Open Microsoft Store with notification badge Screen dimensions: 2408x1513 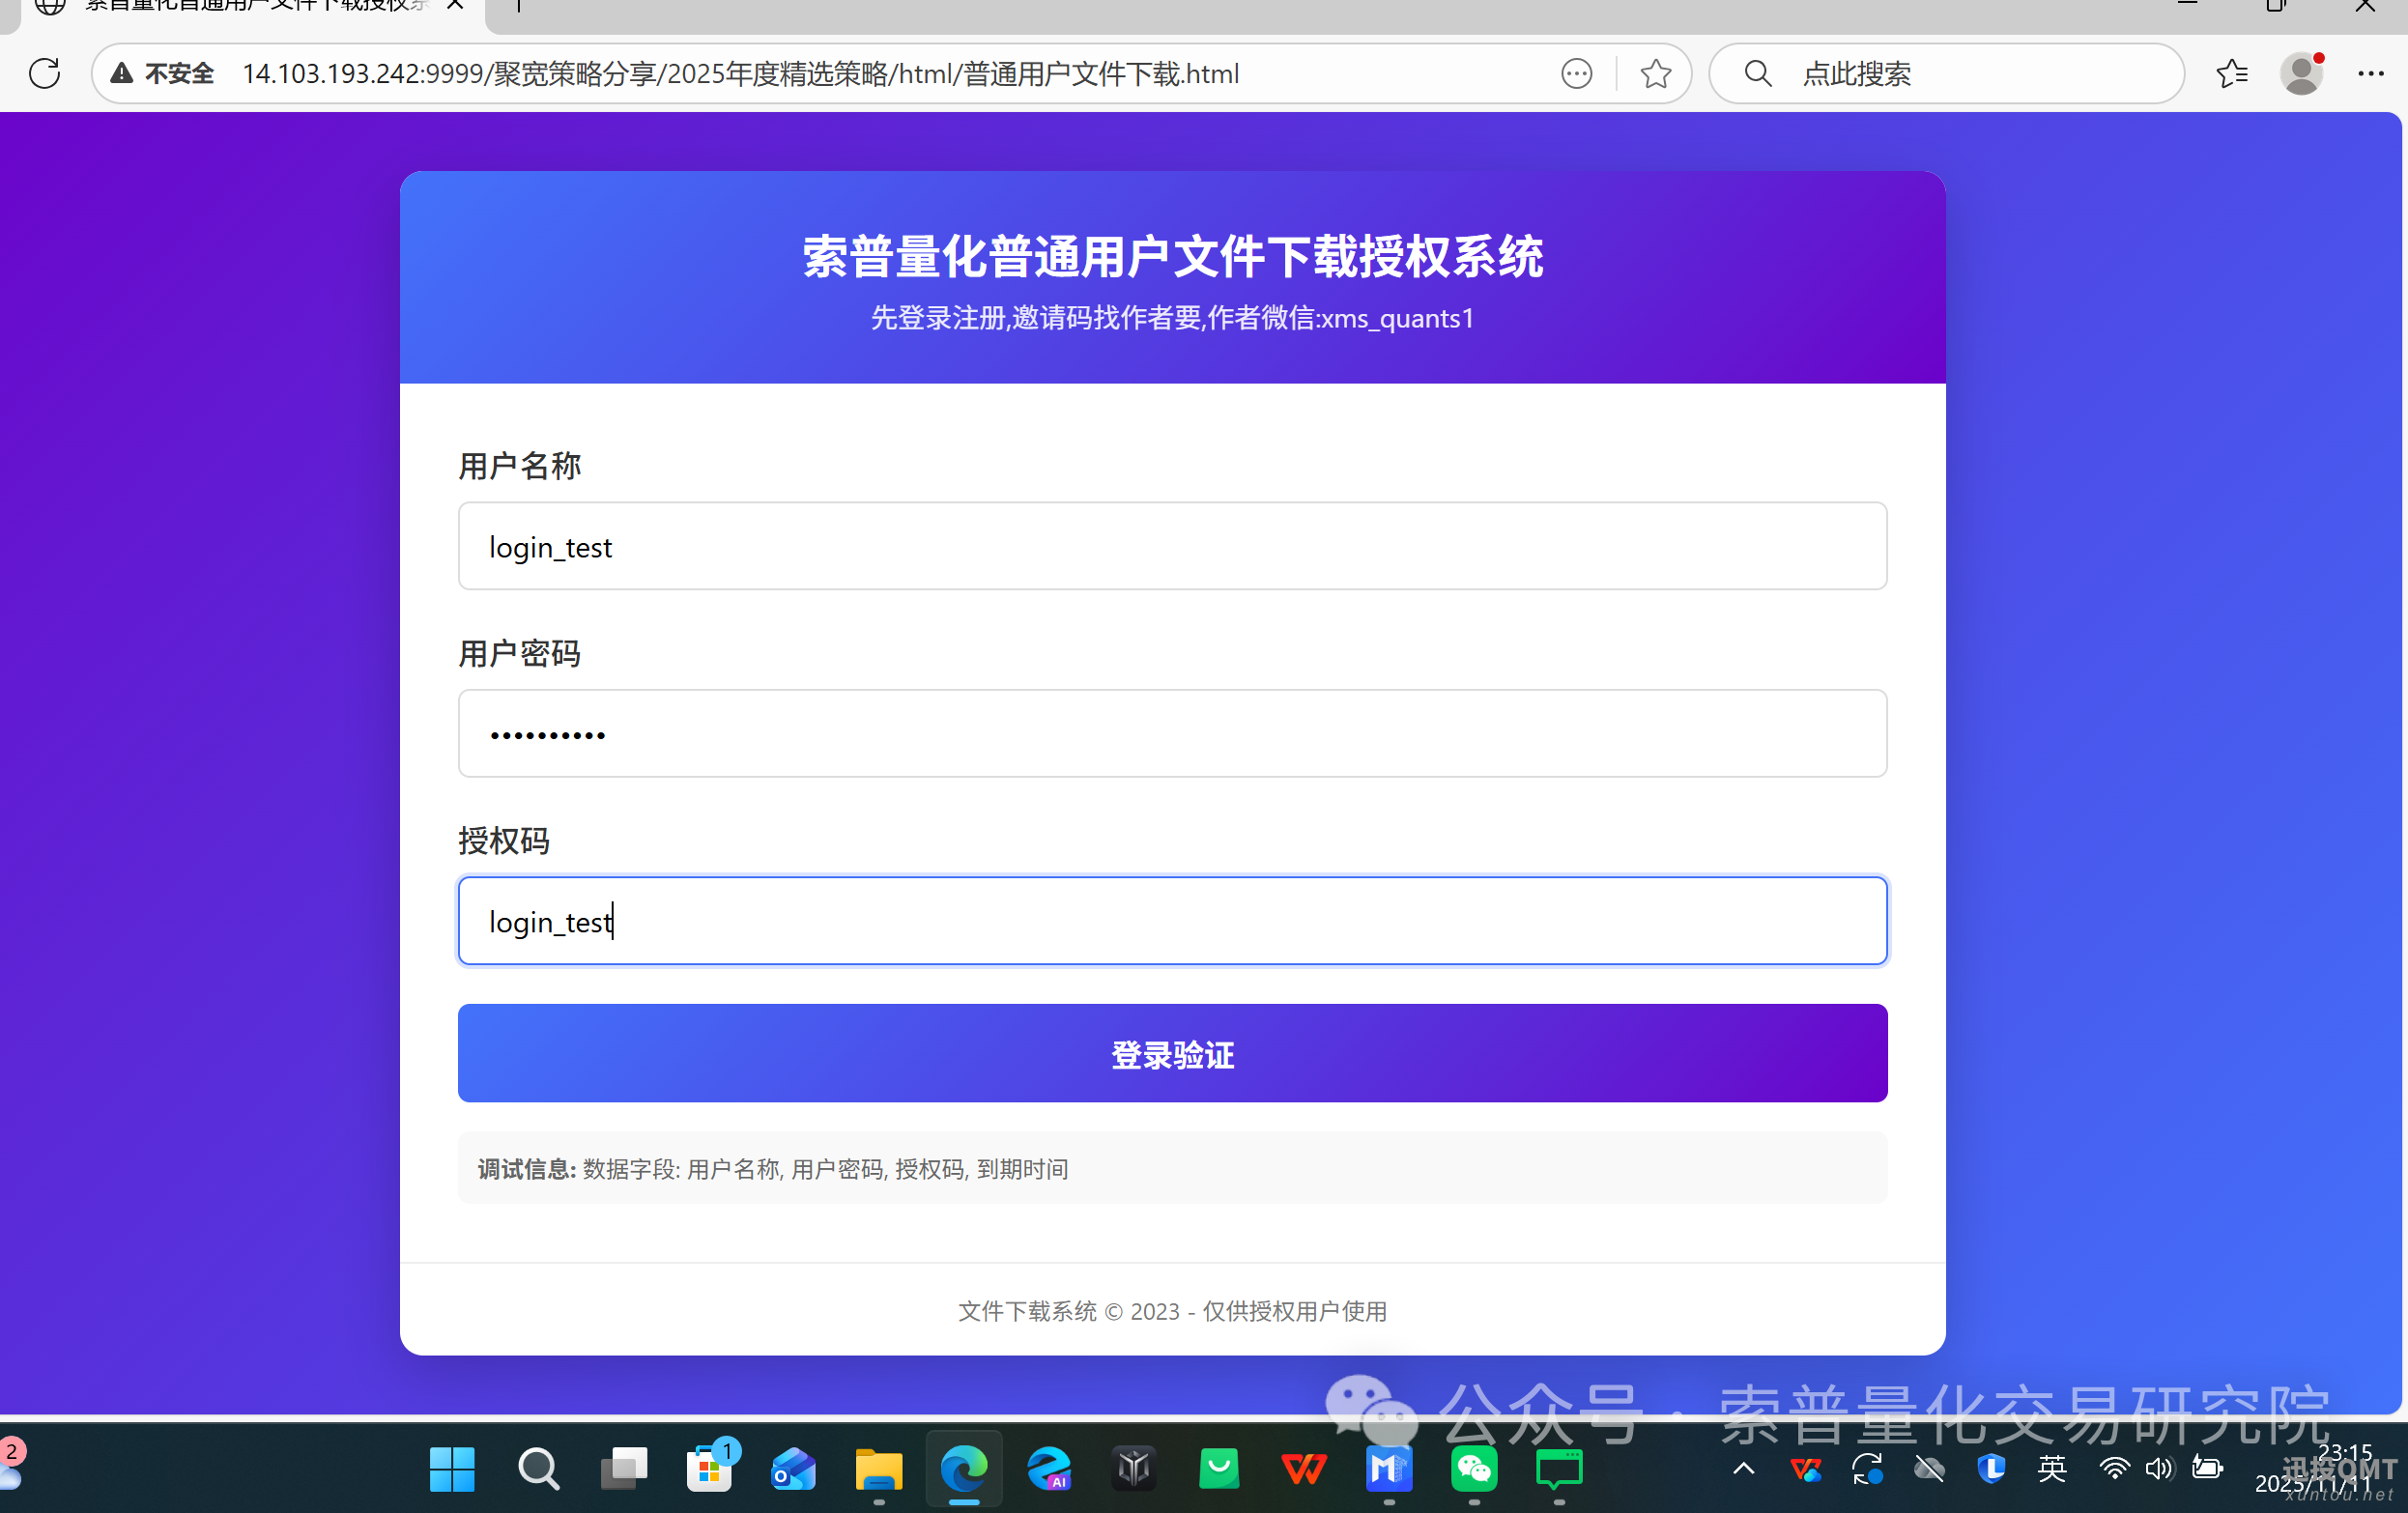click(x=710, y=1468)
